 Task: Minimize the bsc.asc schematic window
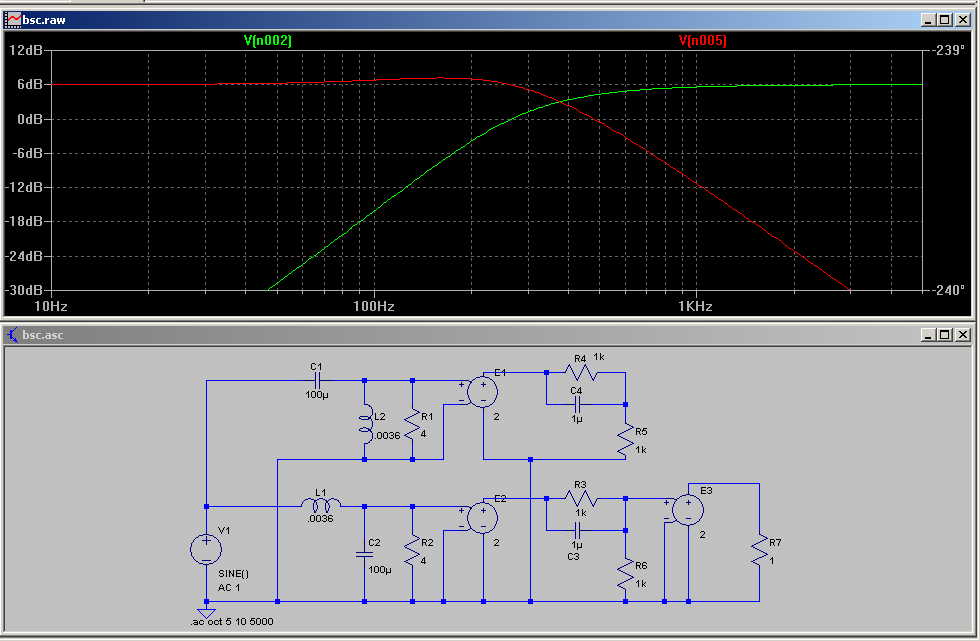click(x=928, y=335)
